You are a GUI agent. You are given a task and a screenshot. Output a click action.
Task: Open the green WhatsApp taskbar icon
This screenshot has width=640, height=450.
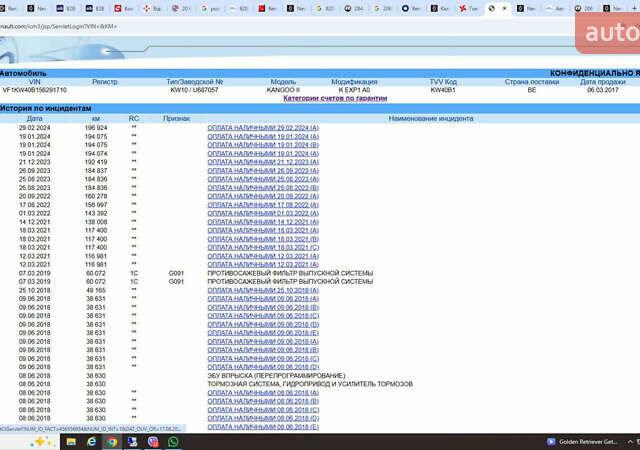[173, 441]
